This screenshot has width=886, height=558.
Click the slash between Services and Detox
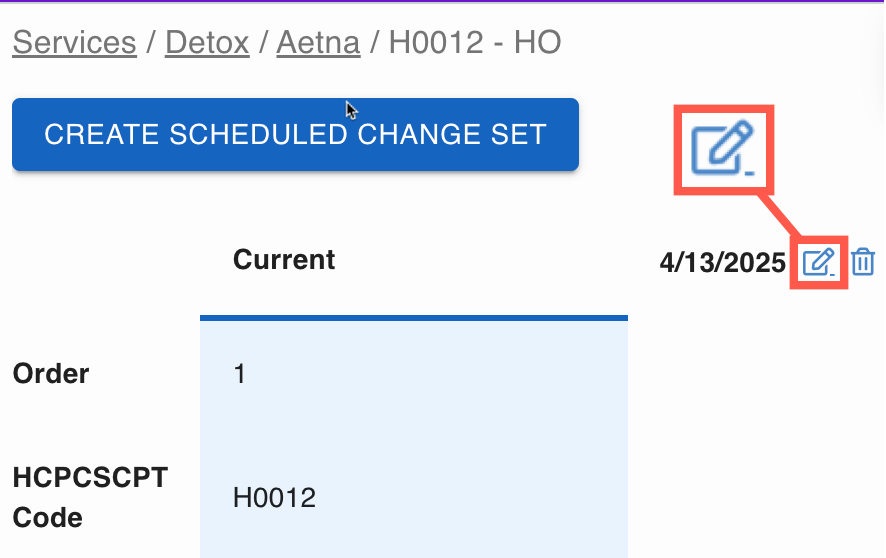pyautogui.click(x=151, y=43)
